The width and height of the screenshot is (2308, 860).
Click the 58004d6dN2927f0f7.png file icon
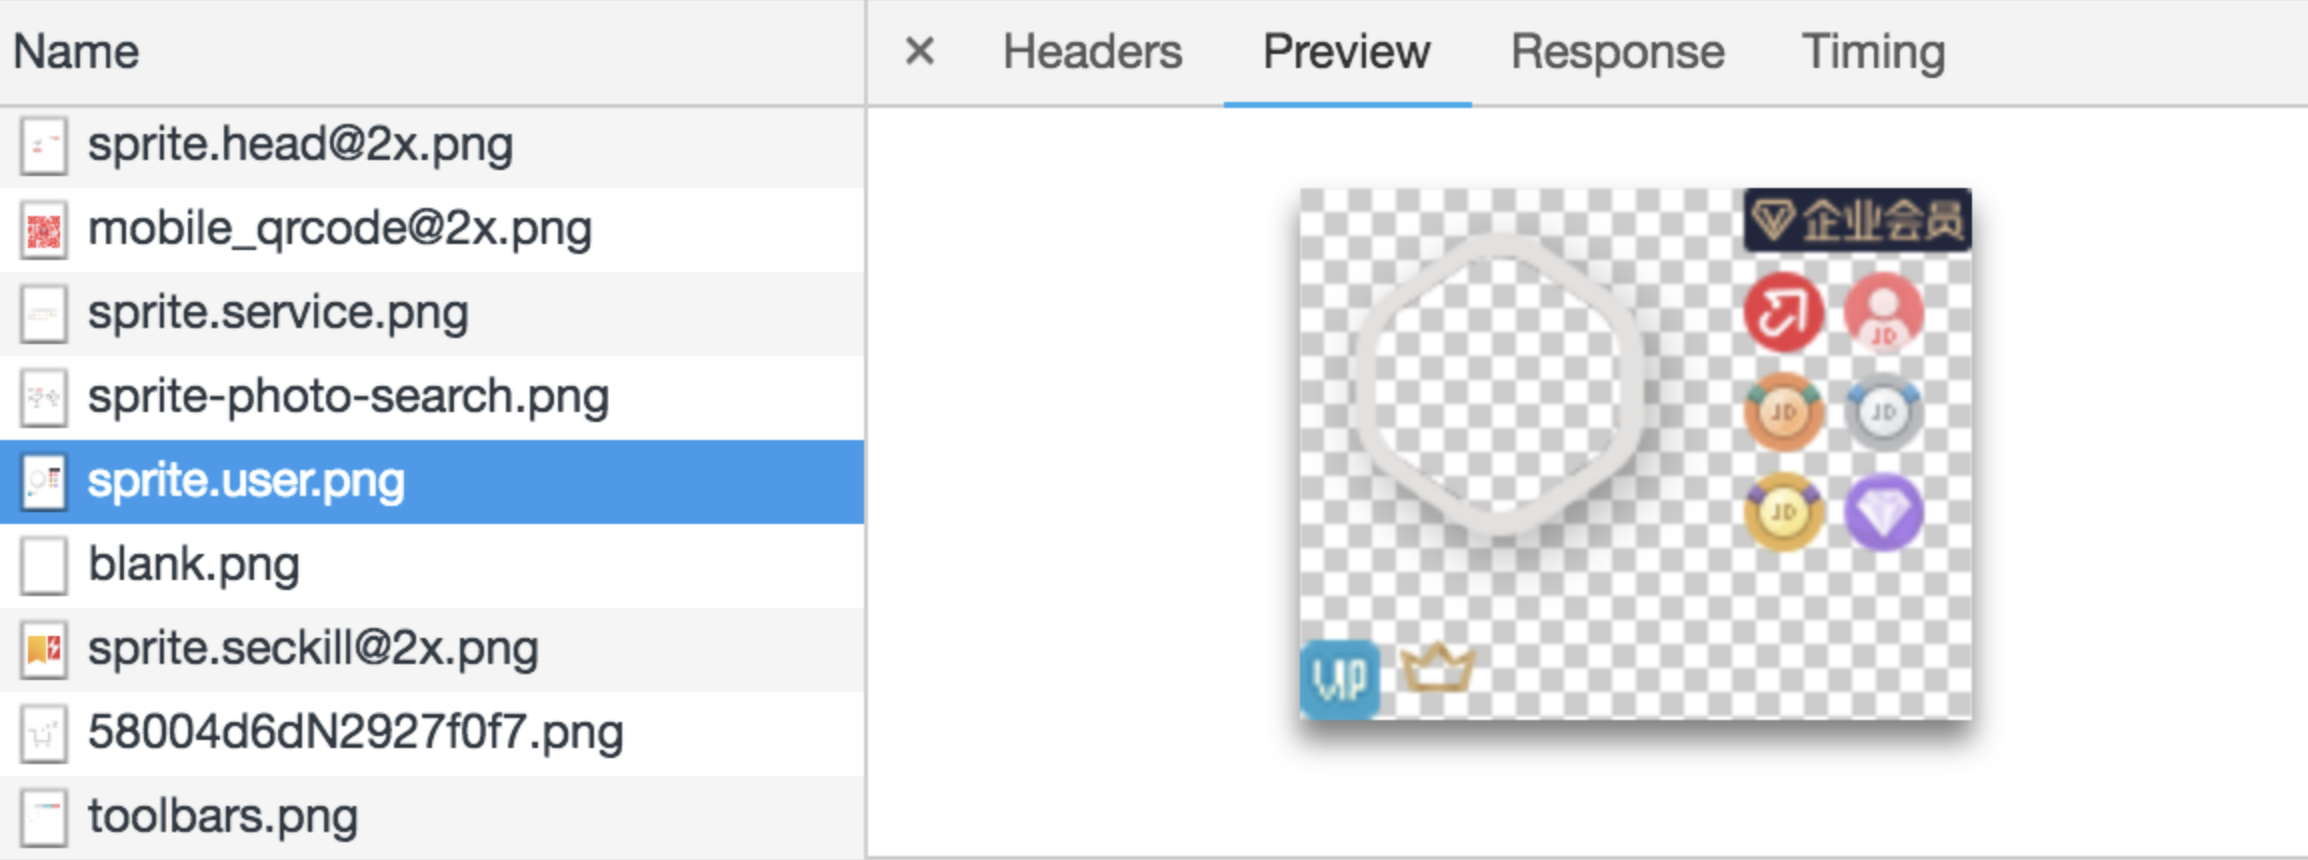click(43, 734)
